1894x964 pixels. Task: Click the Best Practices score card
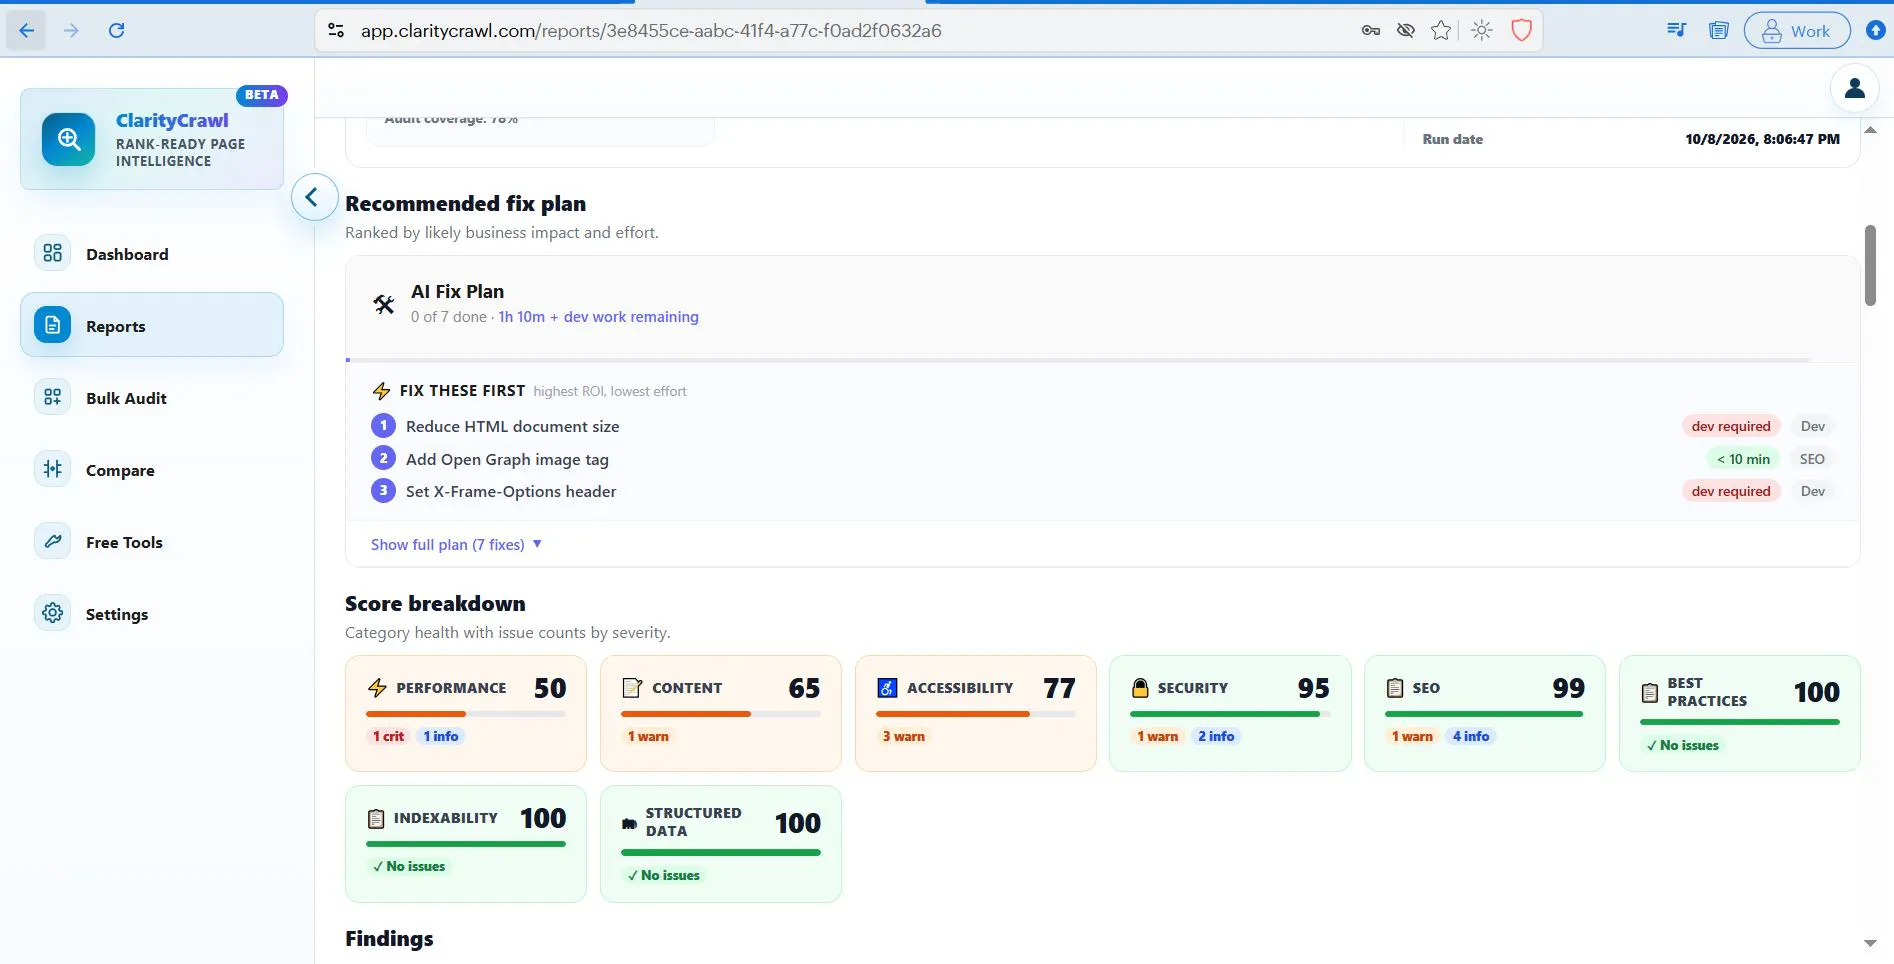[1740, 713]
